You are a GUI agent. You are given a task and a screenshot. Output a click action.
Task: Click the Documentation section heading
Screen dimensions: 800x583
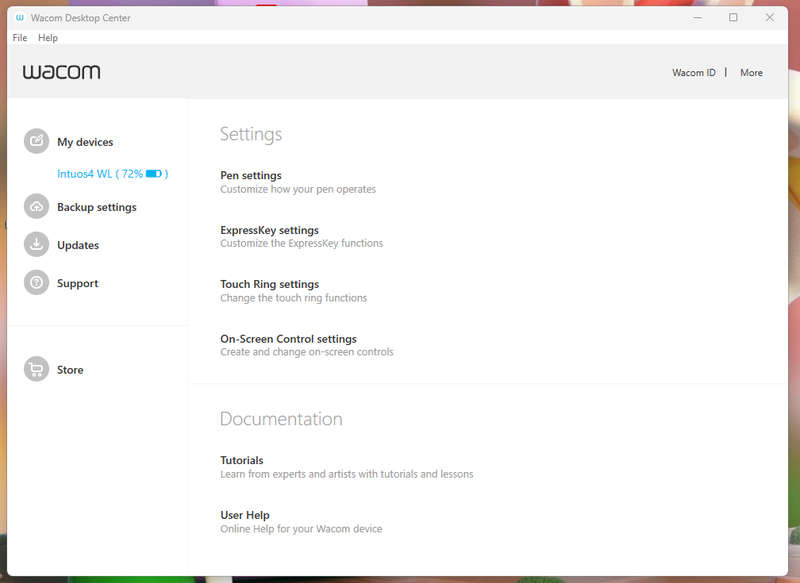[x=281, y=419]
